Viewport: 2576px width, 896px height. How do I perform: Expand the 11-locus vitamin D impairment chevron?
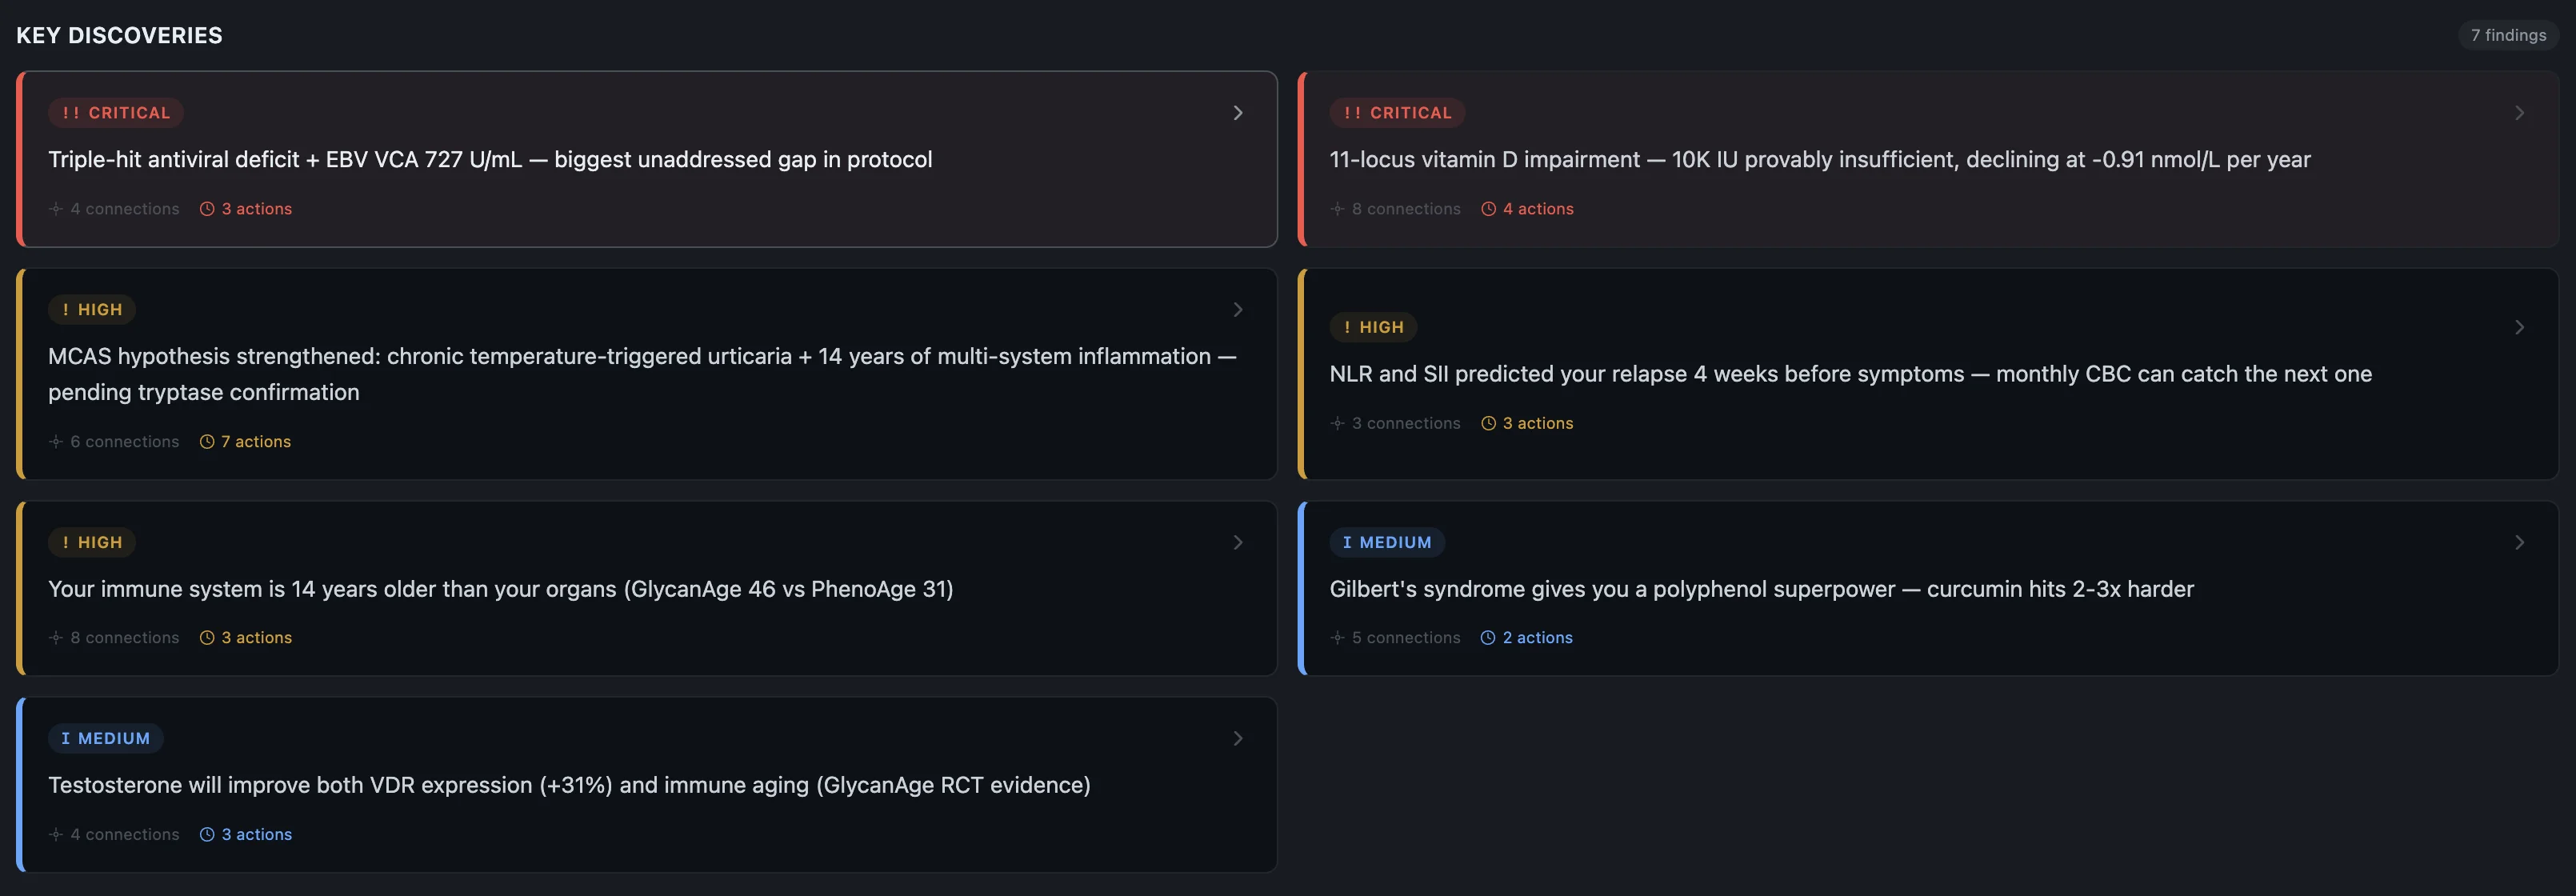tap(2519, 113)
